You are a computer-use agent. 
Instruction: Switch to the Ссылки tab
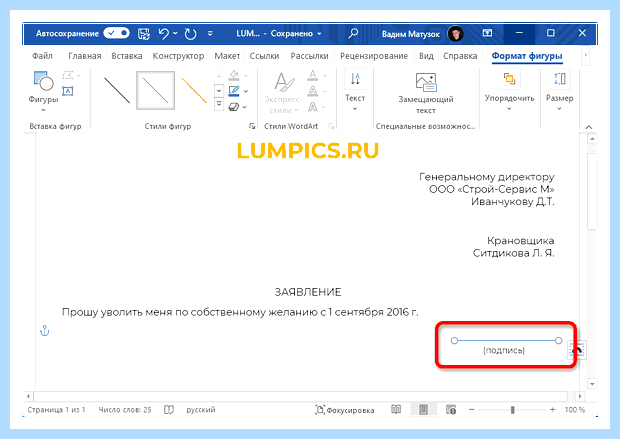(x=264, y=56)
